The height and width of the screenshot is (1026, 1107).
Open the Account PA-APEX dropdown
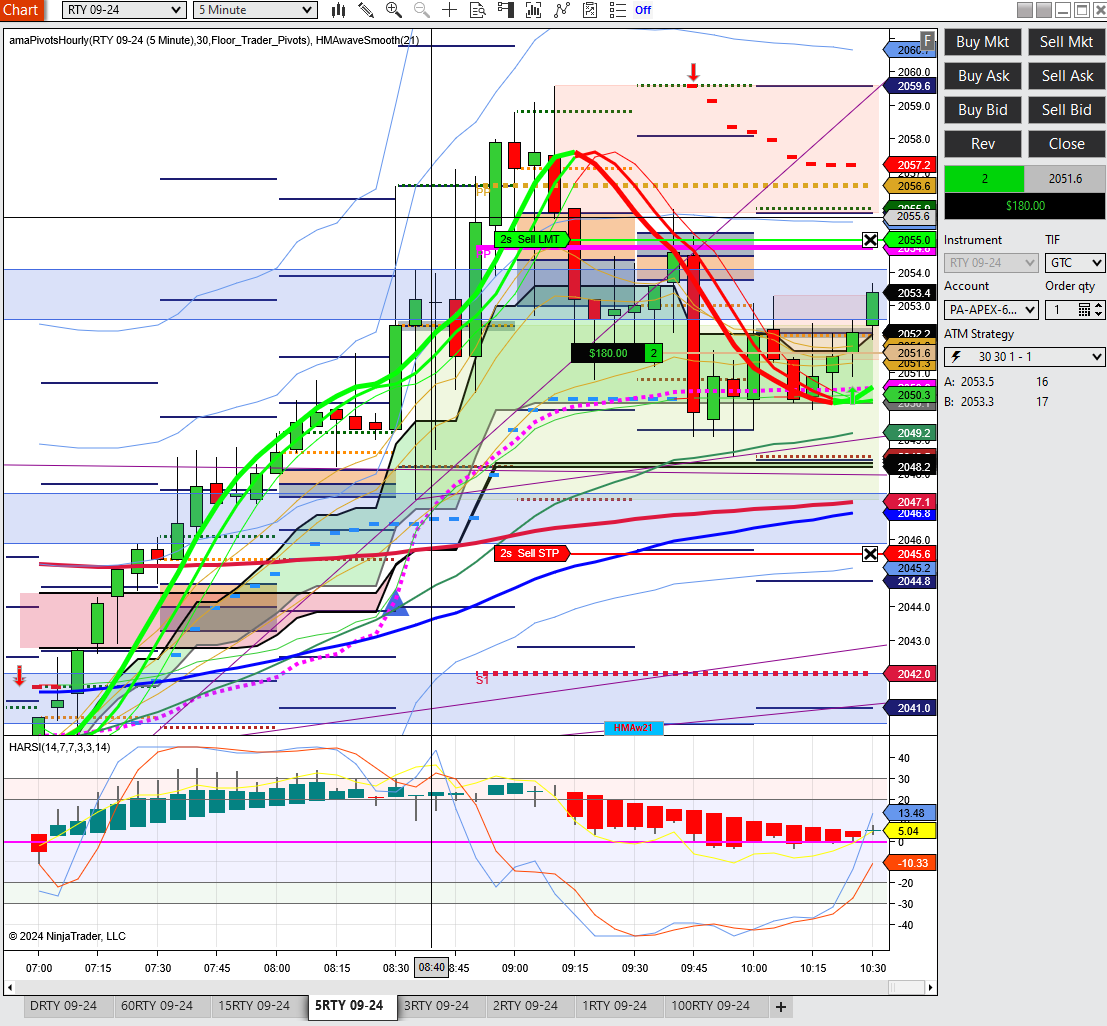991,309
